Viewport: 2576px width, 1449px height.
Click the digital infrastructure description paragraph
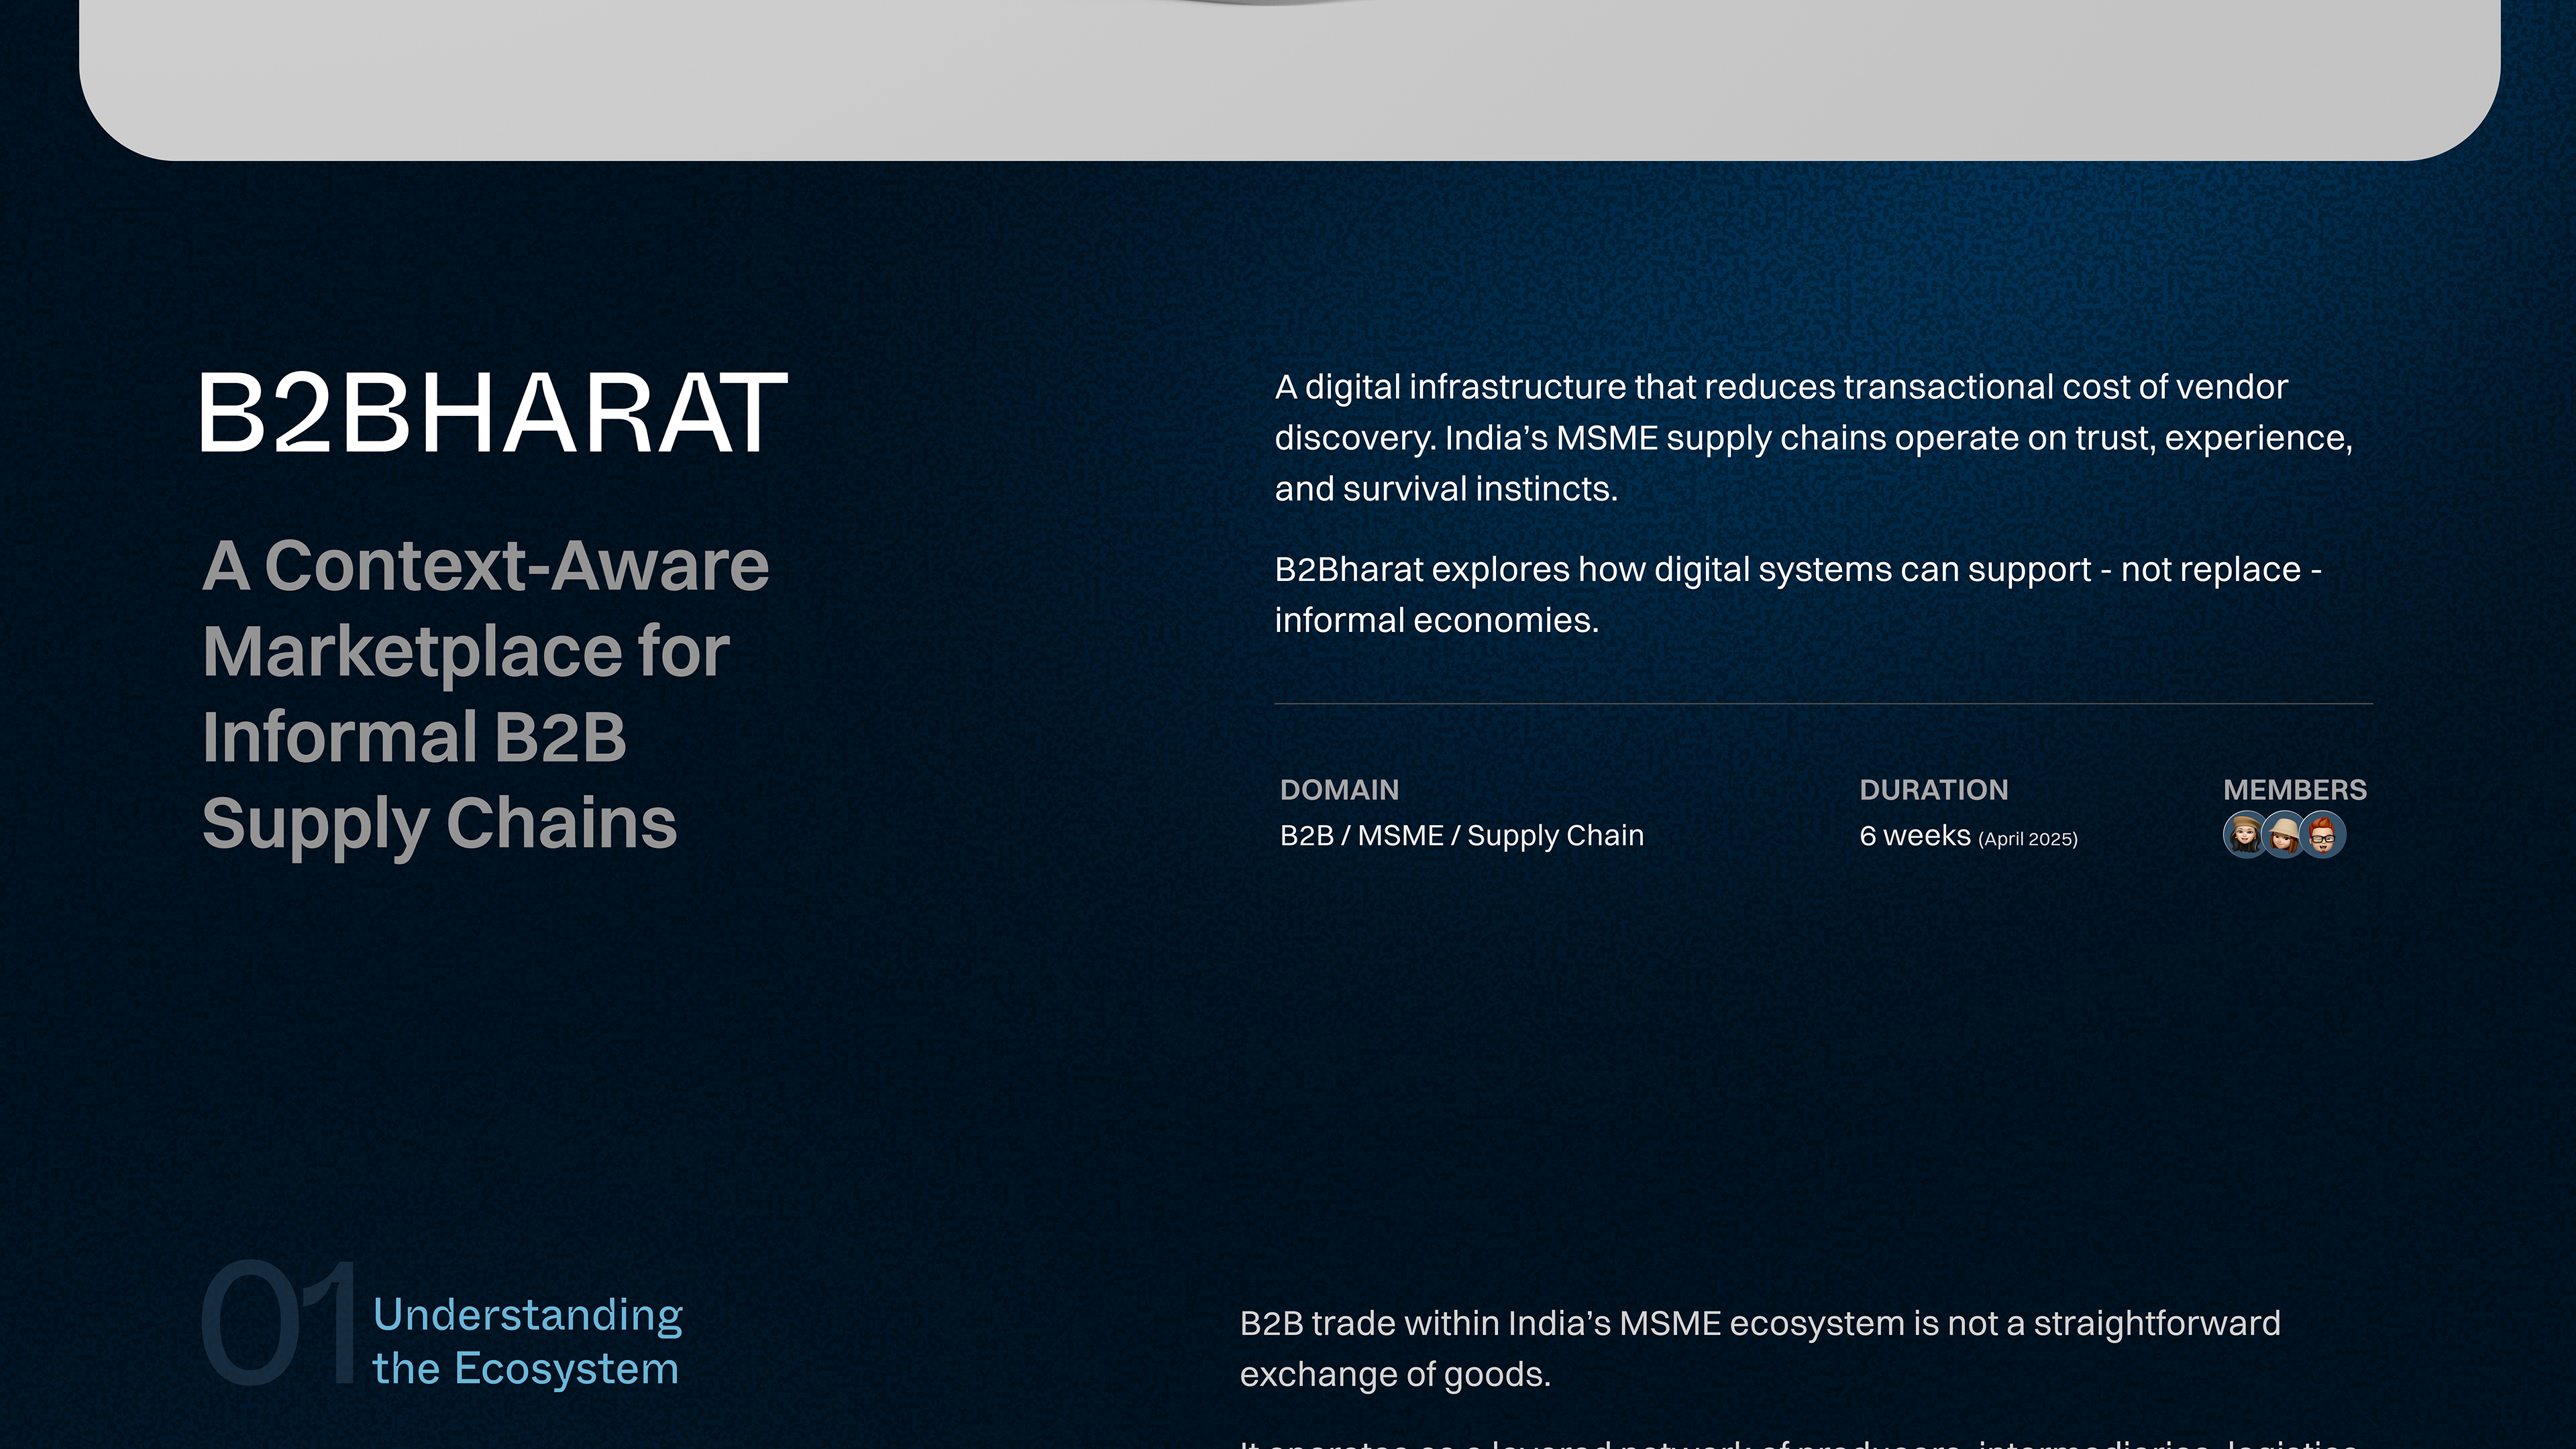point(1812,438)
